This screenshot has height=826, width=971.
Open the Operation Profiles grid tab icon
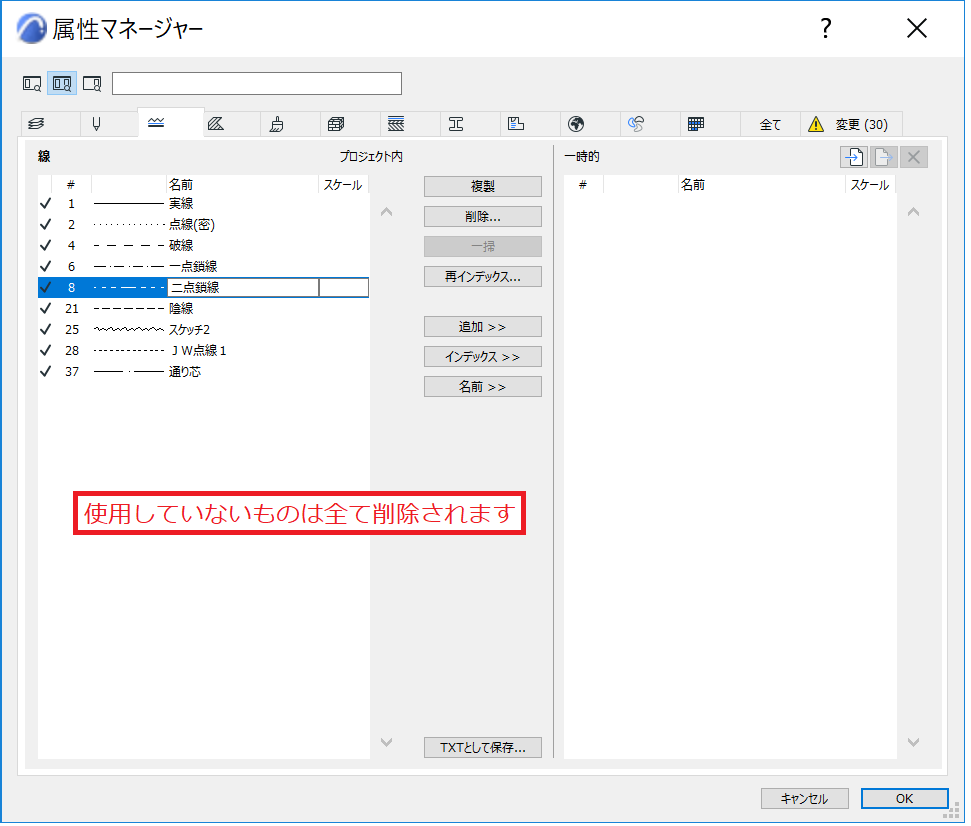pos(696,124)
